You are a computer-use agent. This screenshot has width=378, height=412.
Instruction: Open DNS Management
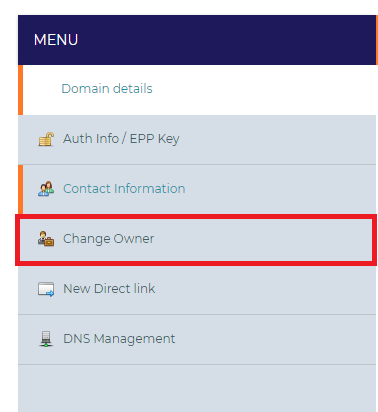click(x=197, y=339)
